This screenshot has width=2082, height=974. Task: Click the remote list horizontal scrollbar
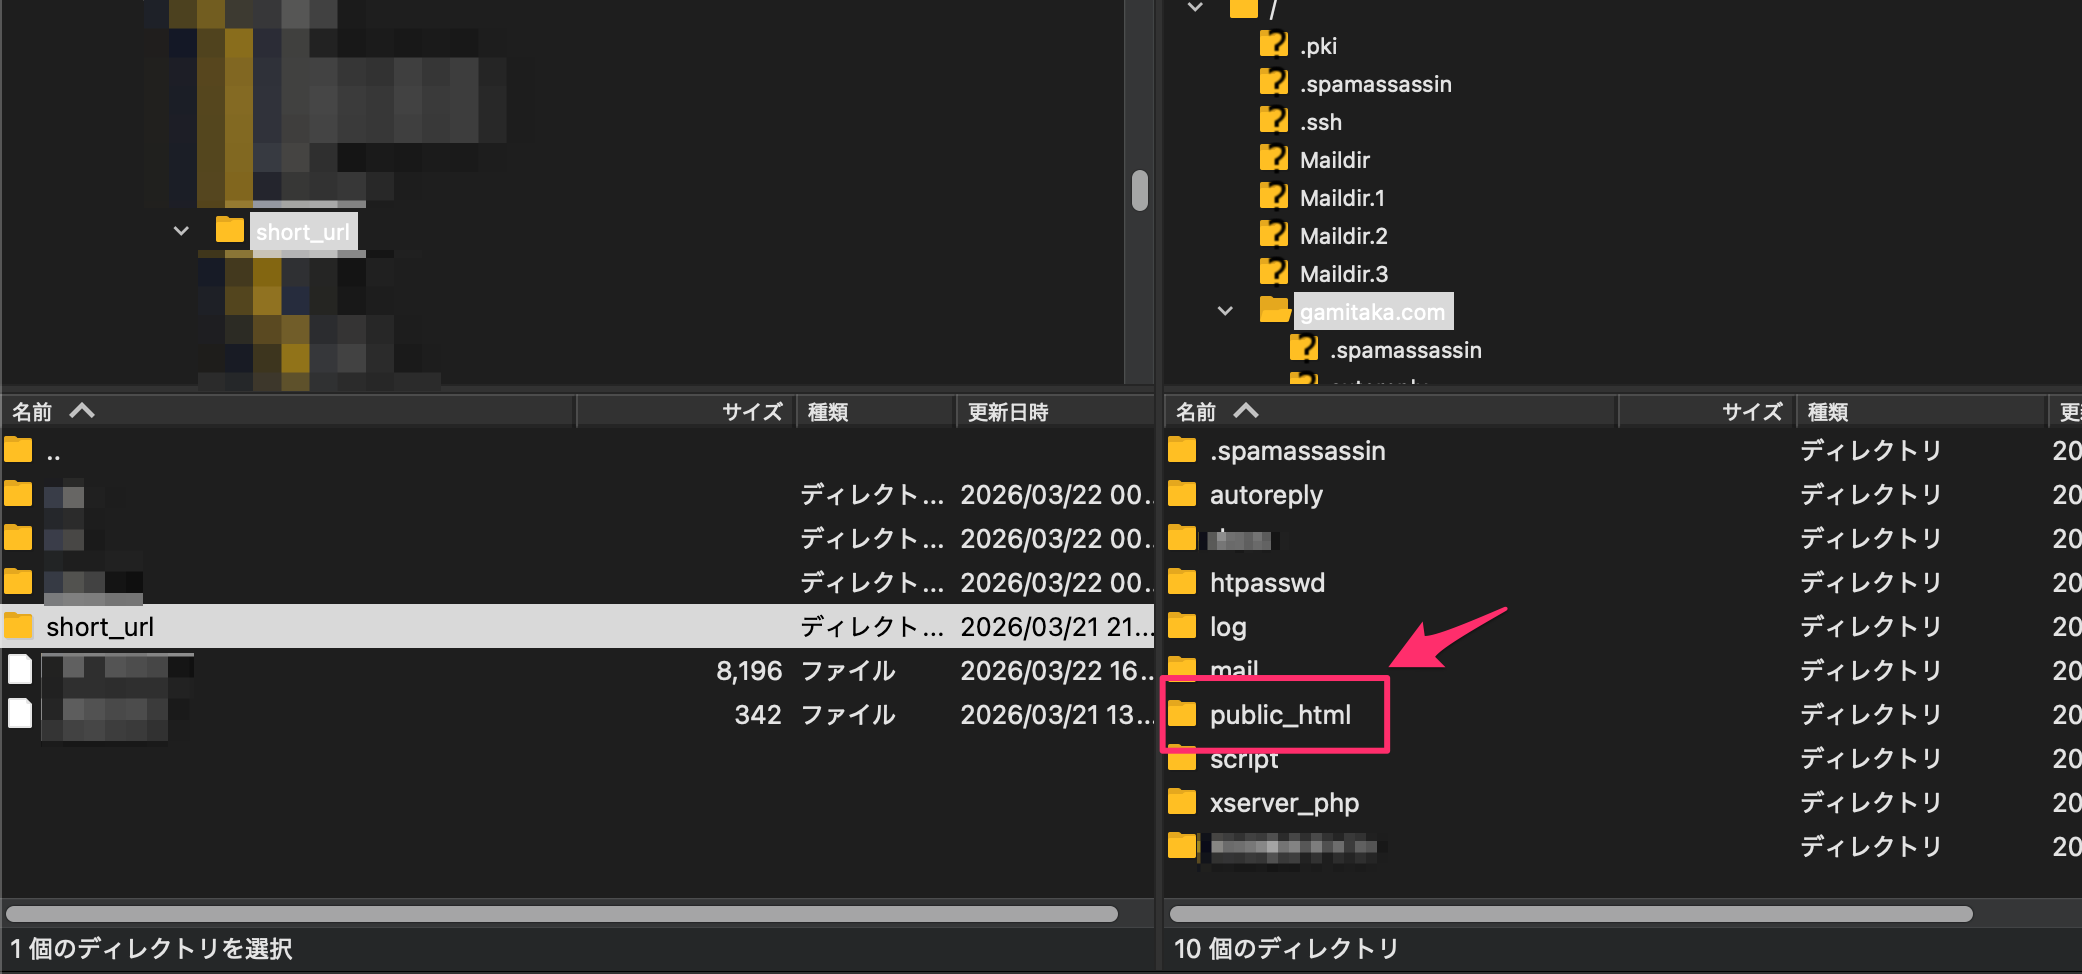tap(1570, 914)
